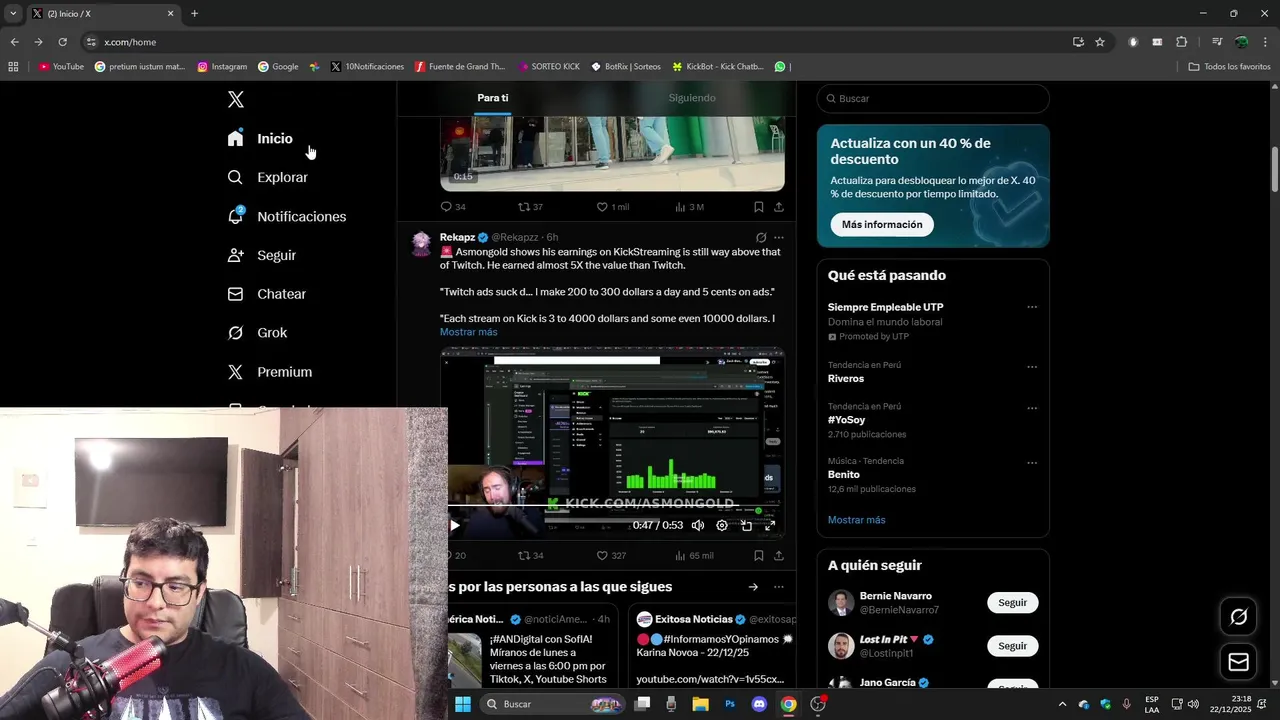Image resolution: width=1280 pixels, height=720 pixels.
Task: View analytics of the 3 M views post
Action: pos(690,207)
